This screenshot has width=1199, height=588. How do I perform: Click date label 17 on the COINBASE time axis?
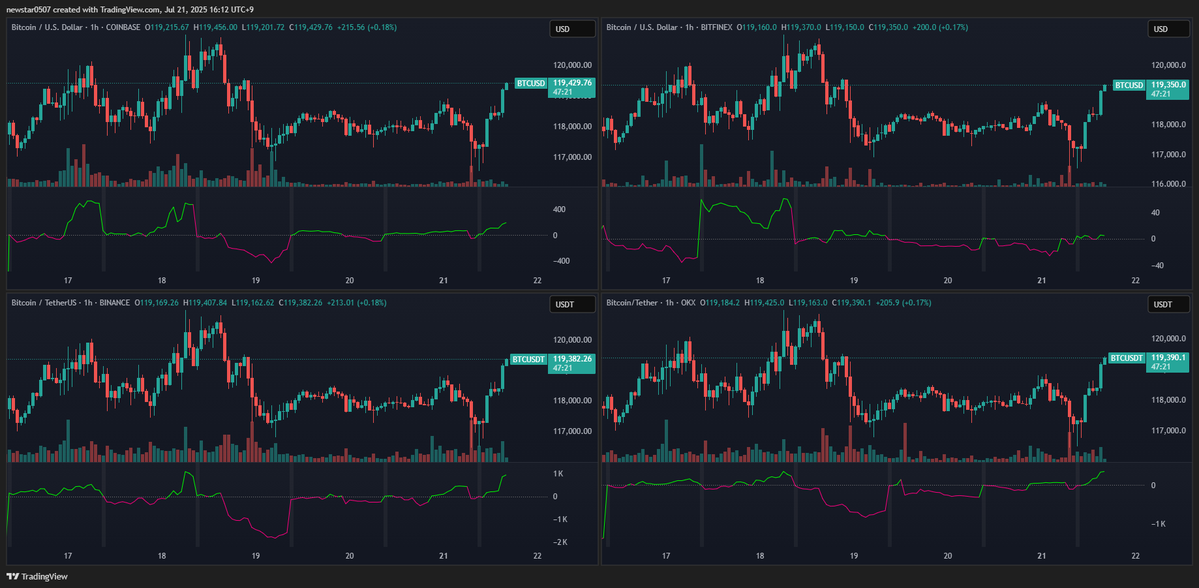pos(68,281)
